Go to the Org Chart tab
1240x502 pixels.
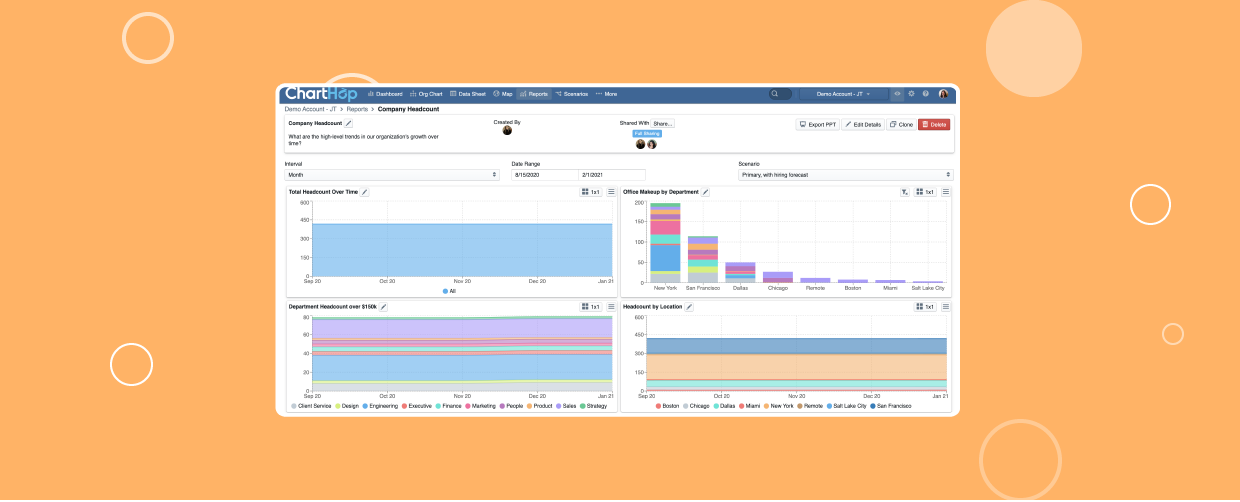(x=427, y=94)
